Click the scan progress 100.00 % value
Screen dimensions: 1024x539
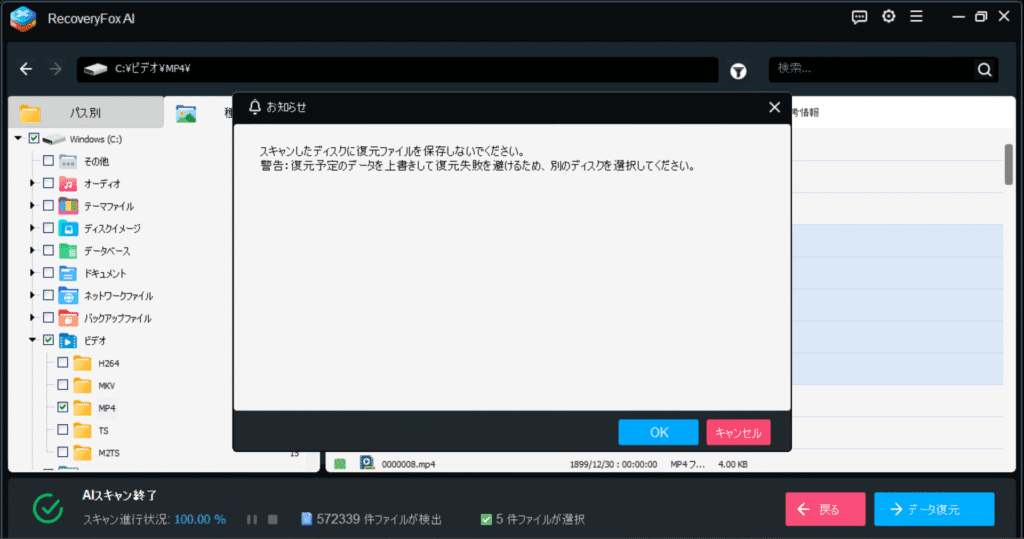[200, 519]
